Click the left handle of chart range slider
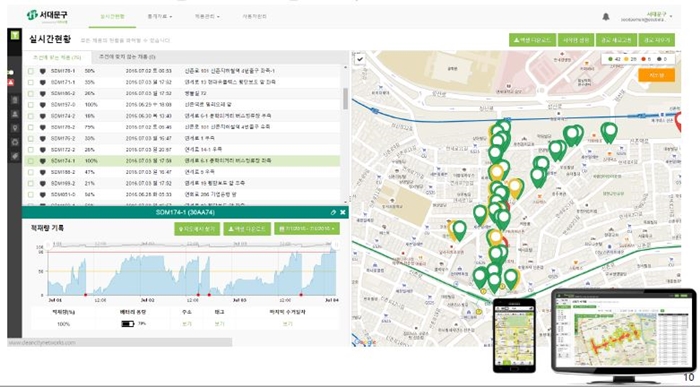Viewport: 700px width, 387px height. coord(48,245)
